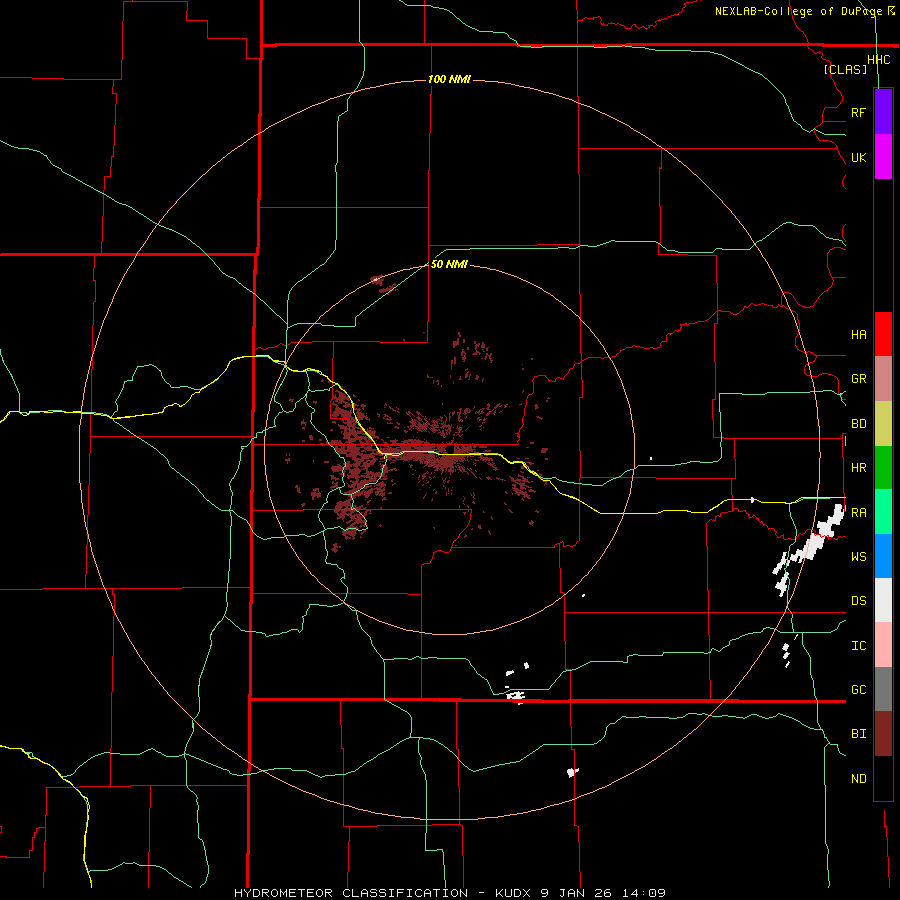Select the "HA" legend label
Viewport: 900px width, 900px height.
tap(858, 335)
